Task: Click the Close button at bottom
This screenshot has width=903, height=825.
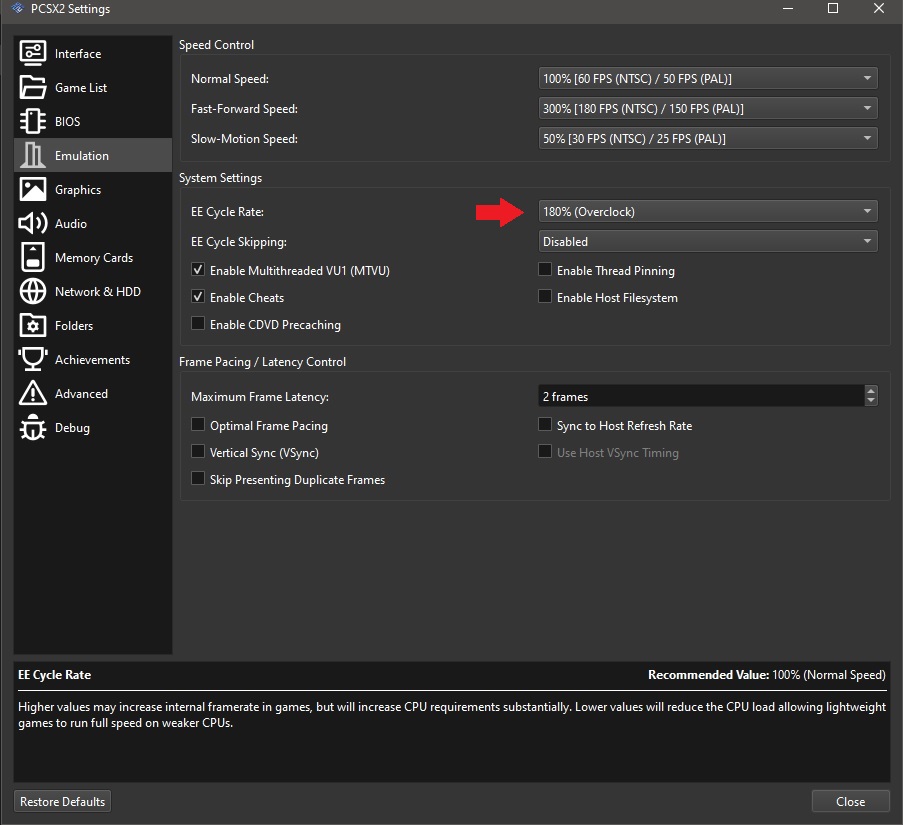Action: click(x=850, y=801)
